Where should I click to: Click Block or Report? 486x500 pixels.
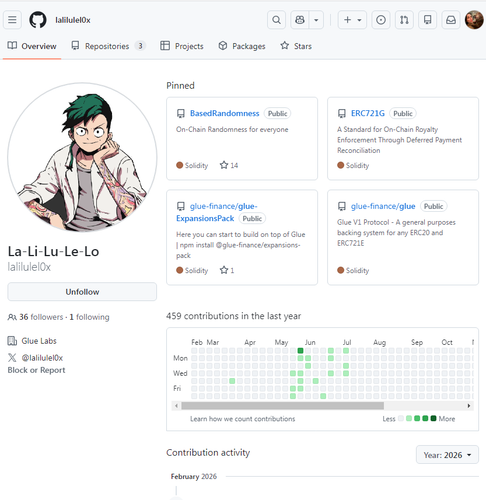[x=36, y=370]
